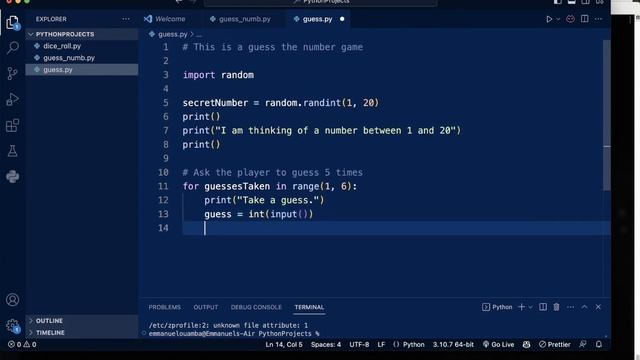Select the guess.py editor tab
Viewport: 640px width, 360px height.
coord(317,19)
